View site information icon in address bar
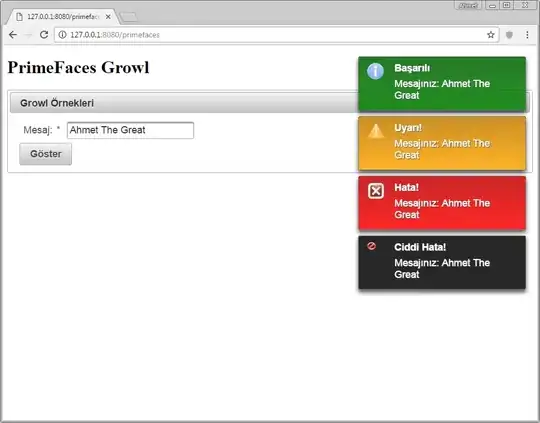Screen dimensions: 540x423 coord(62,35)
